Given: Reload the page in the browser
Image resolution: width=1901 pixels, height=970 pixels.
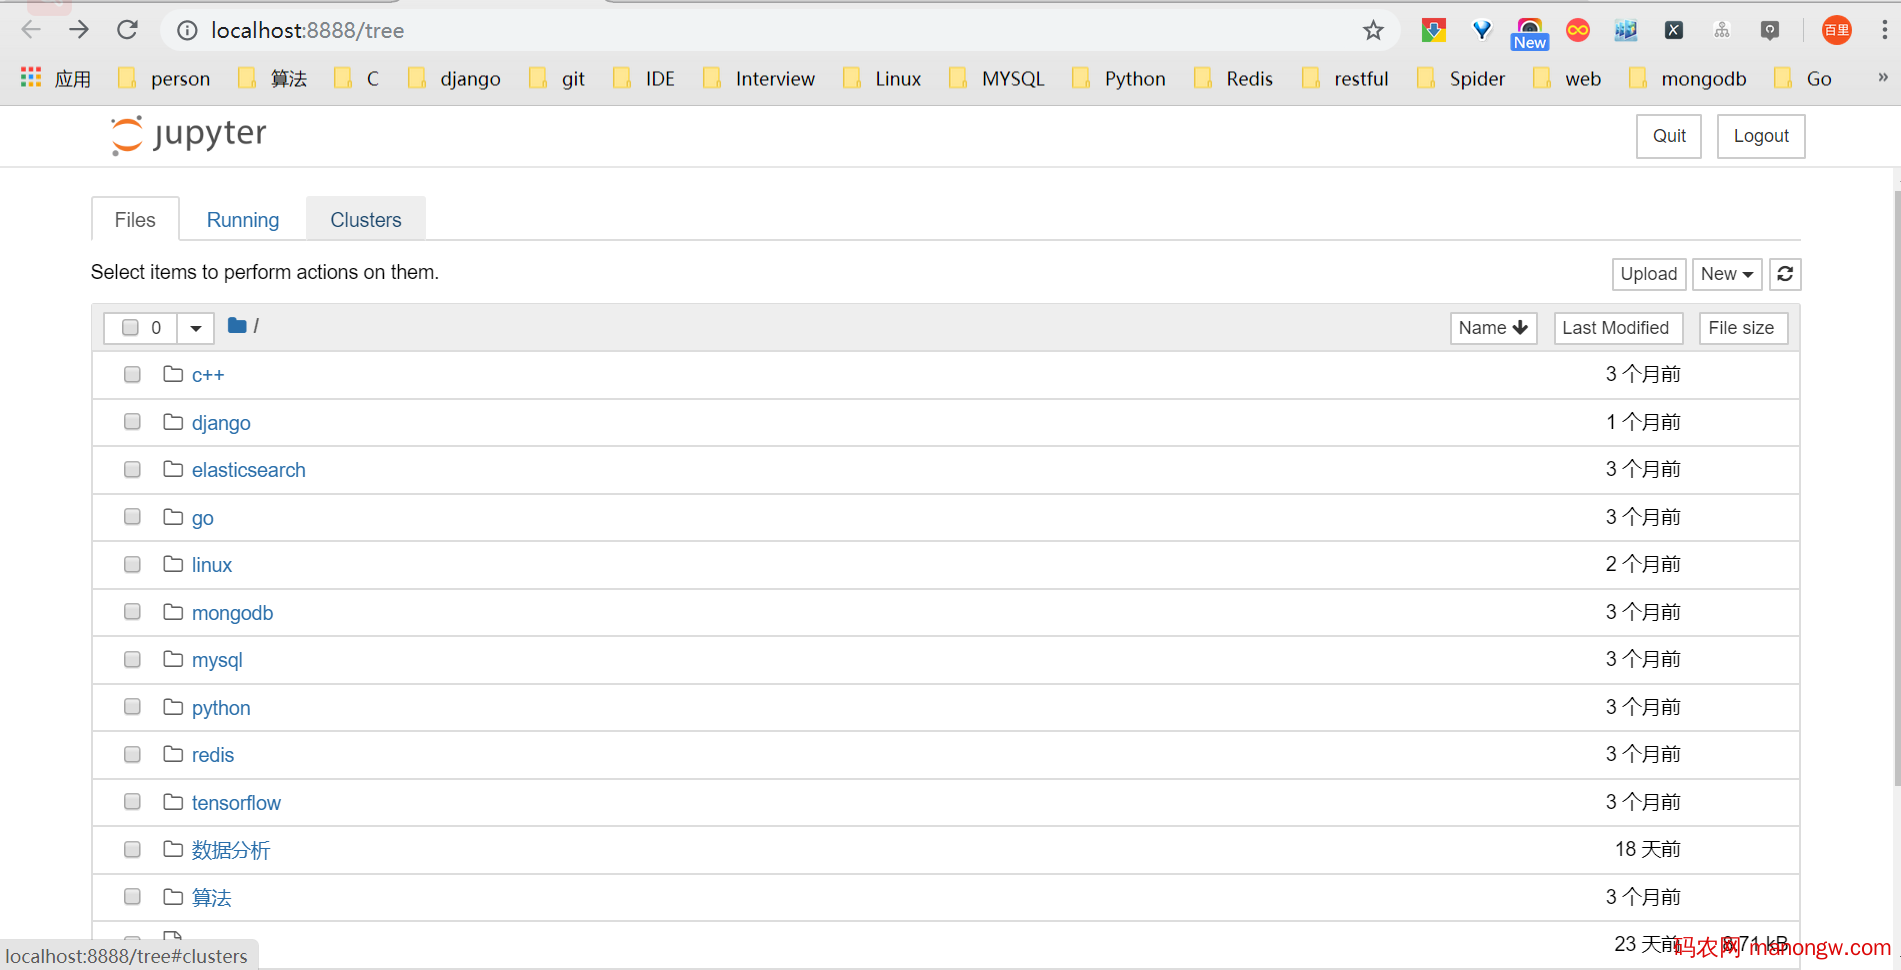Looking at the screenshot, I should pos(127,30).
